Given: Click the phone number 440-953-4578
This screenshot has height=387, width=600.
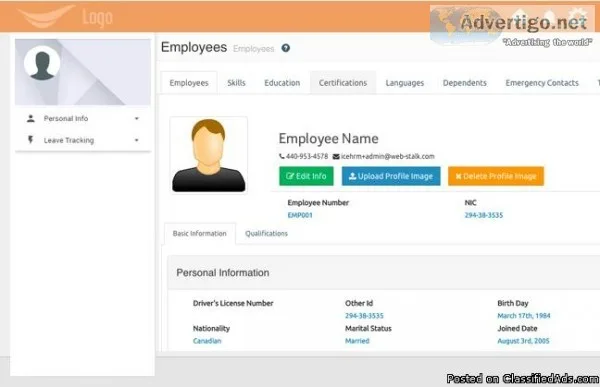Looking at the screenshot, I should (x=307, y=156).
